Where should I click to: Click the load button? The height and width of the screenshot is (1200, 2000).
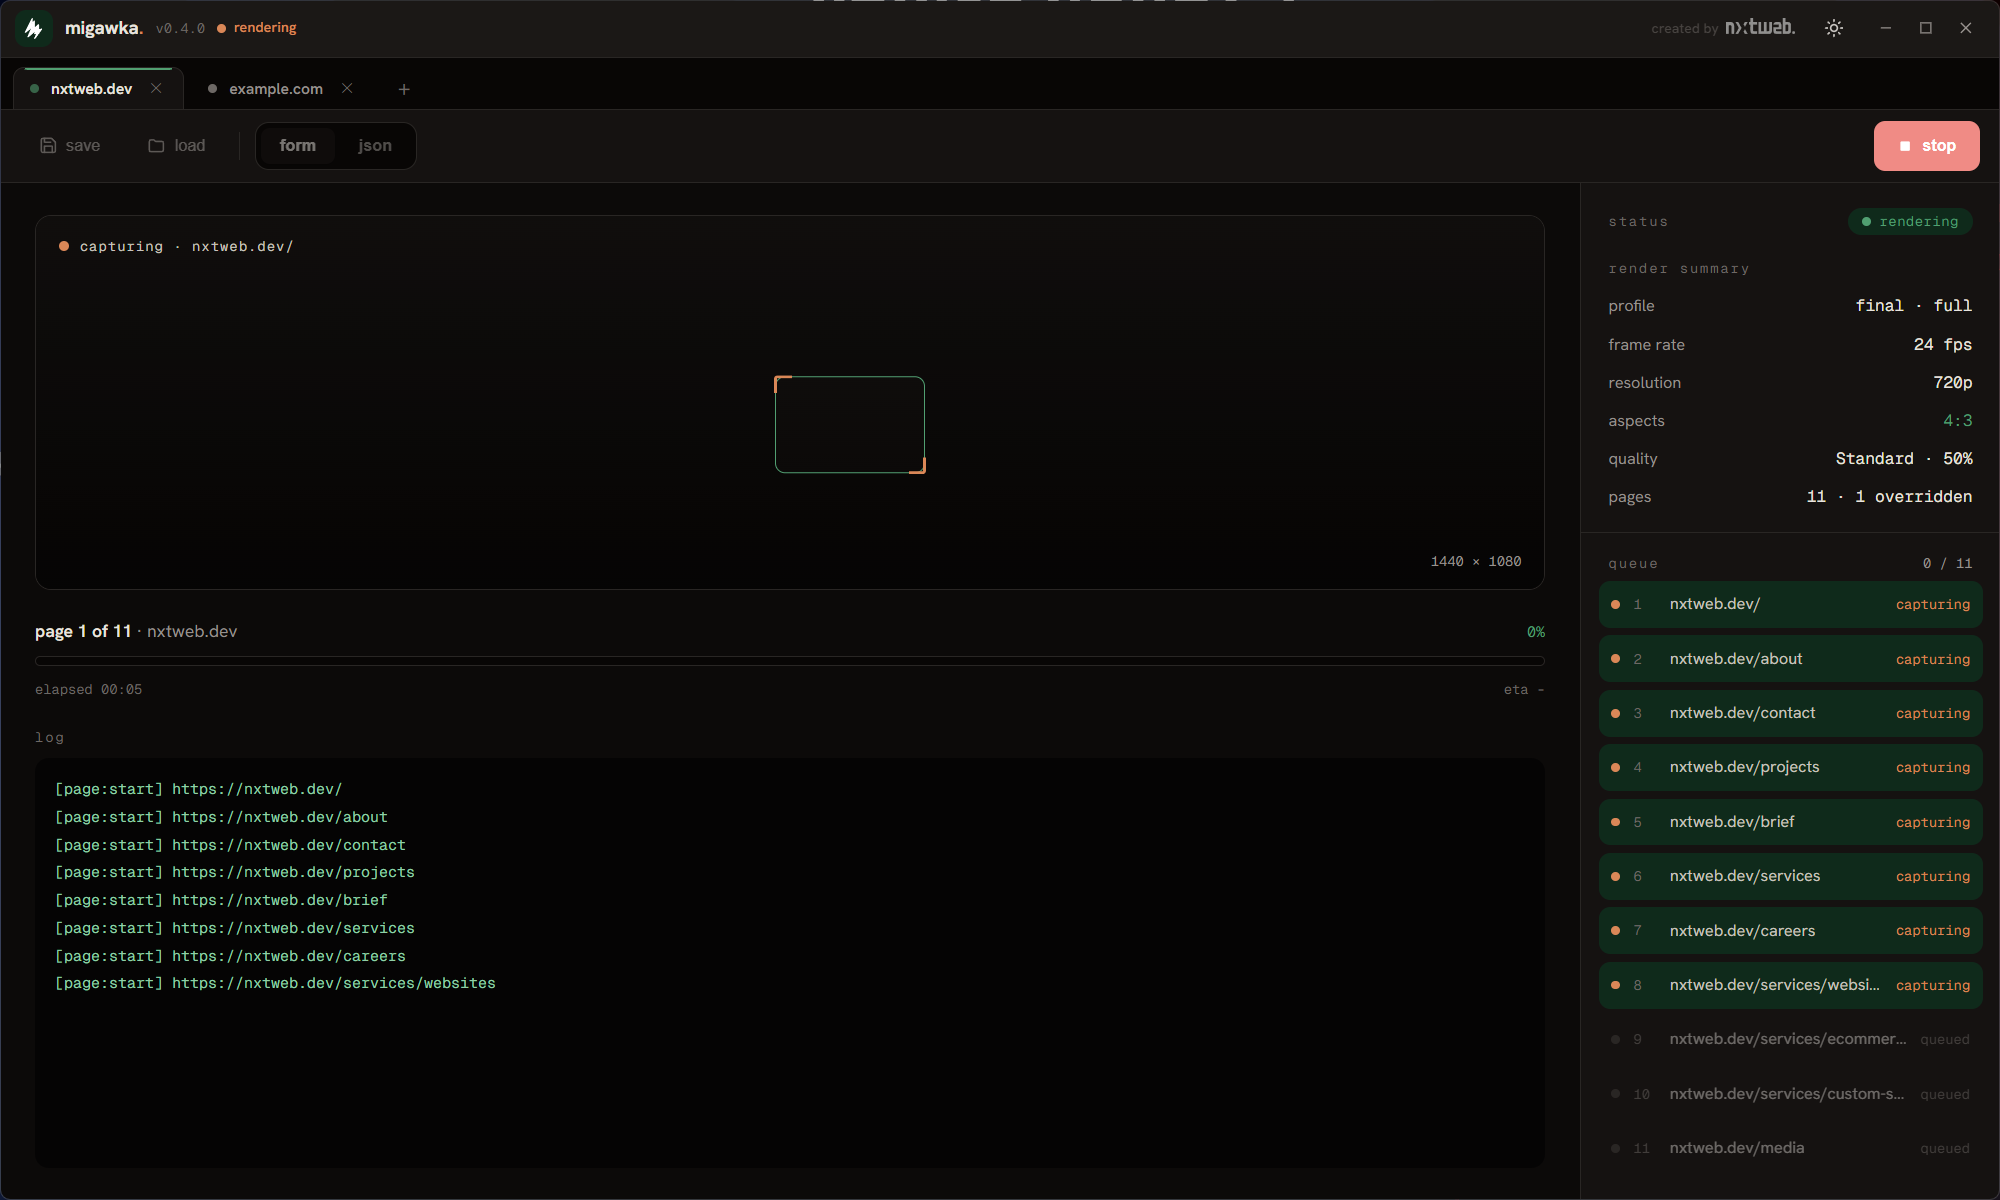pyautogui.click(x=177, y=146)
